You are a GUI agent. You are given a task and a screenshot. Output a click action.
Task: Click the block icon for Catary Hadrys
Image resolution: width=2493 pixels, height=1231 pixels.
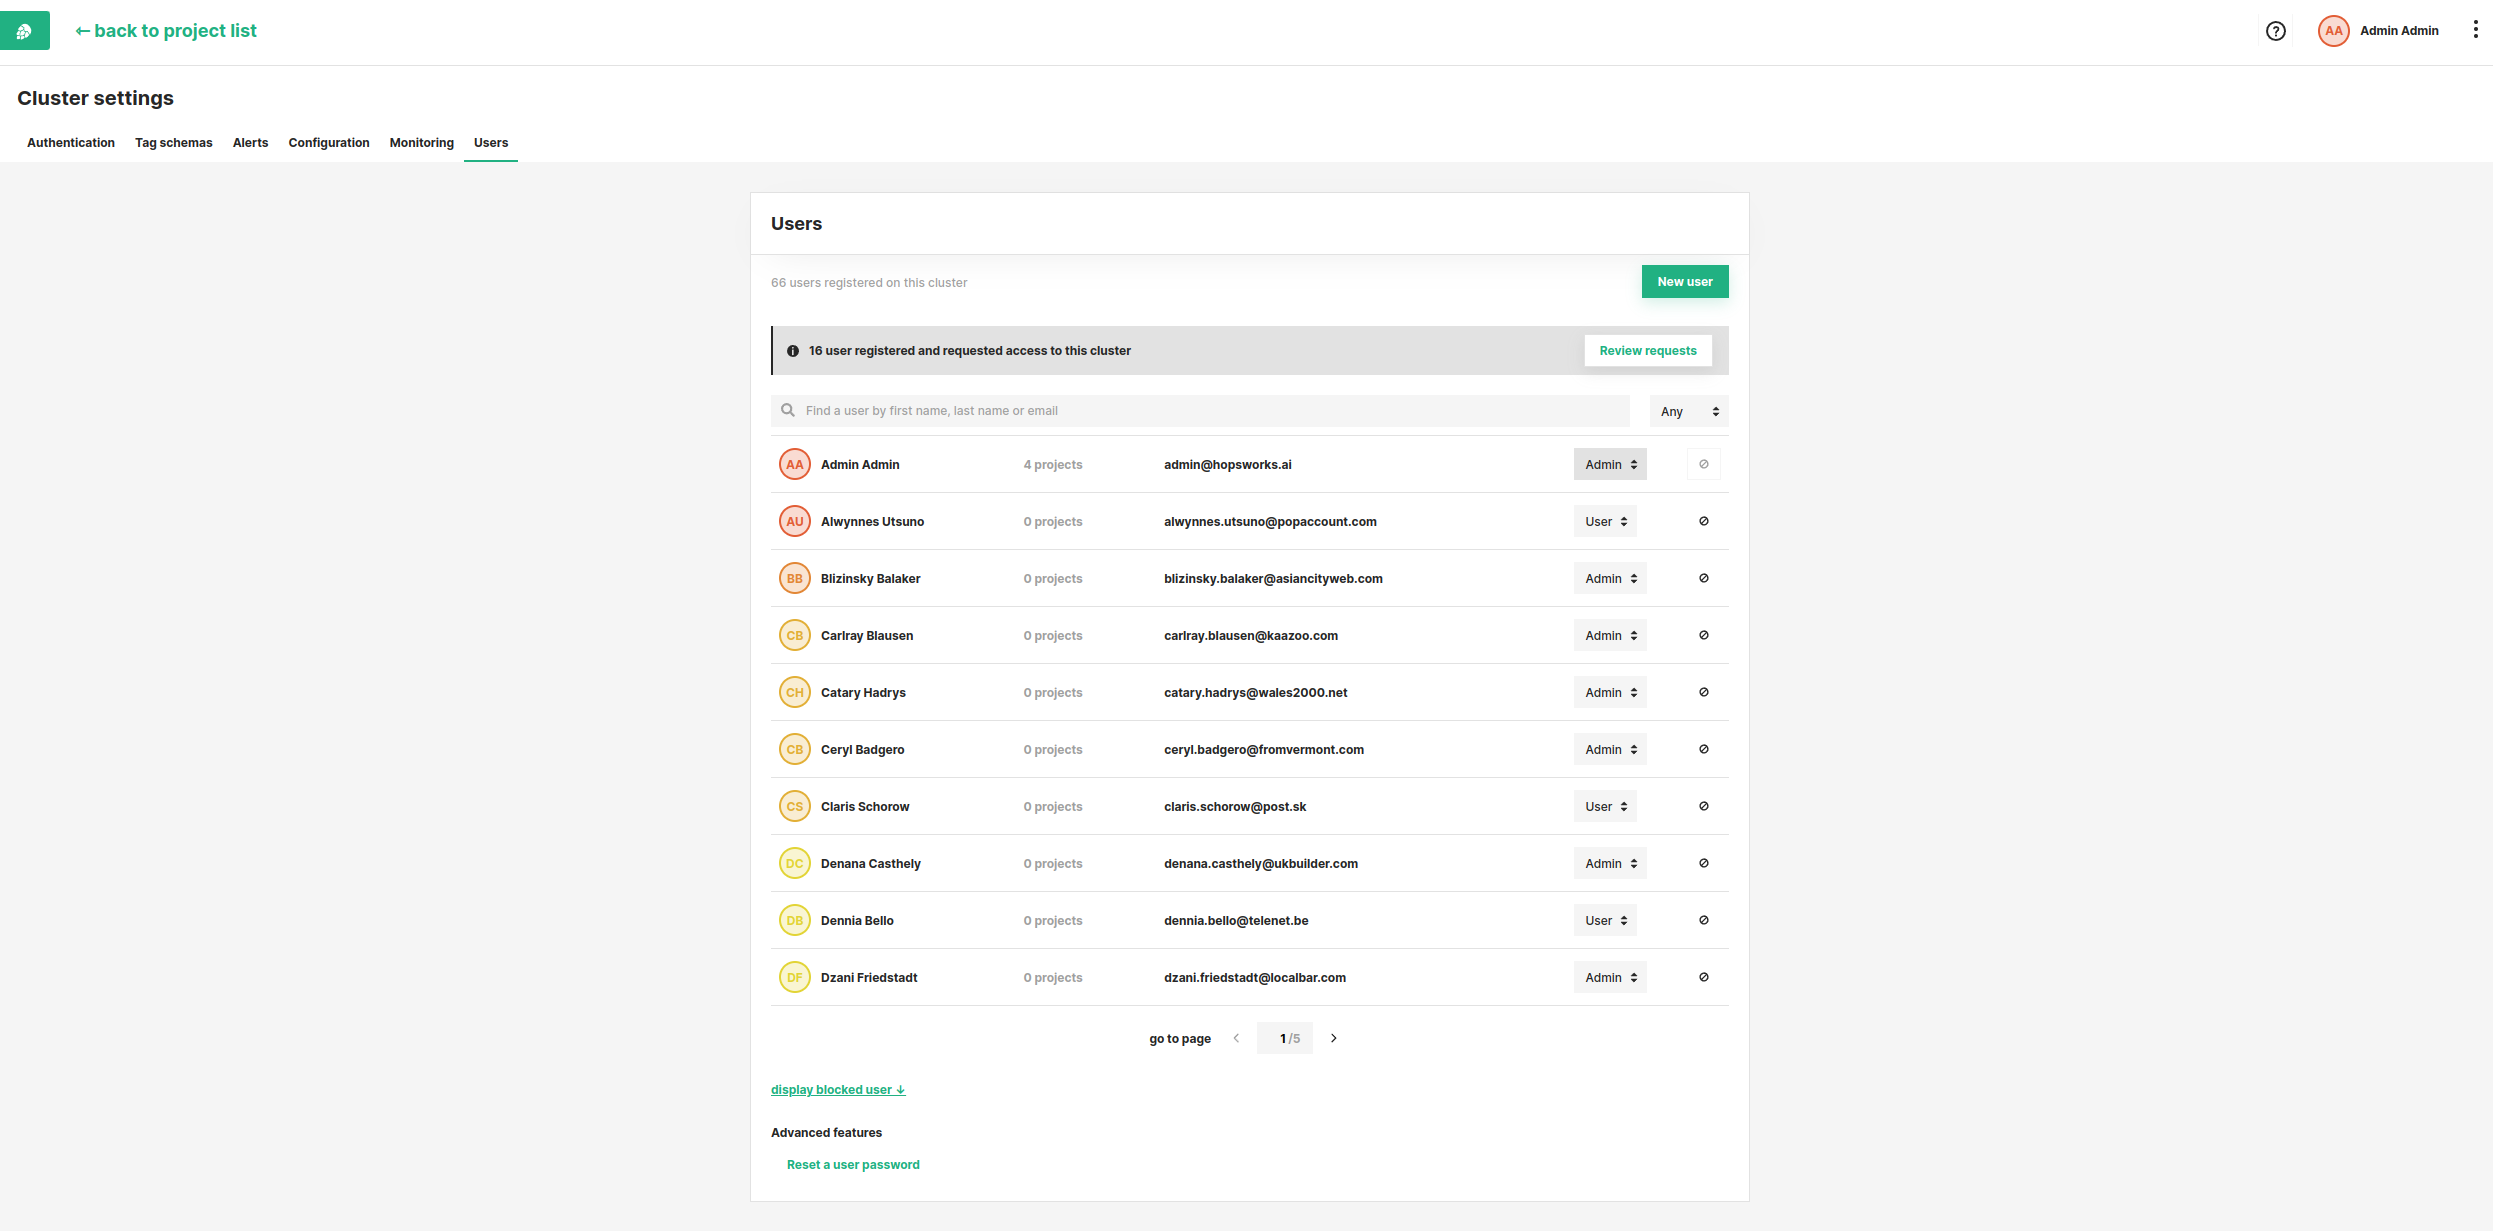tap(1703, 692)
